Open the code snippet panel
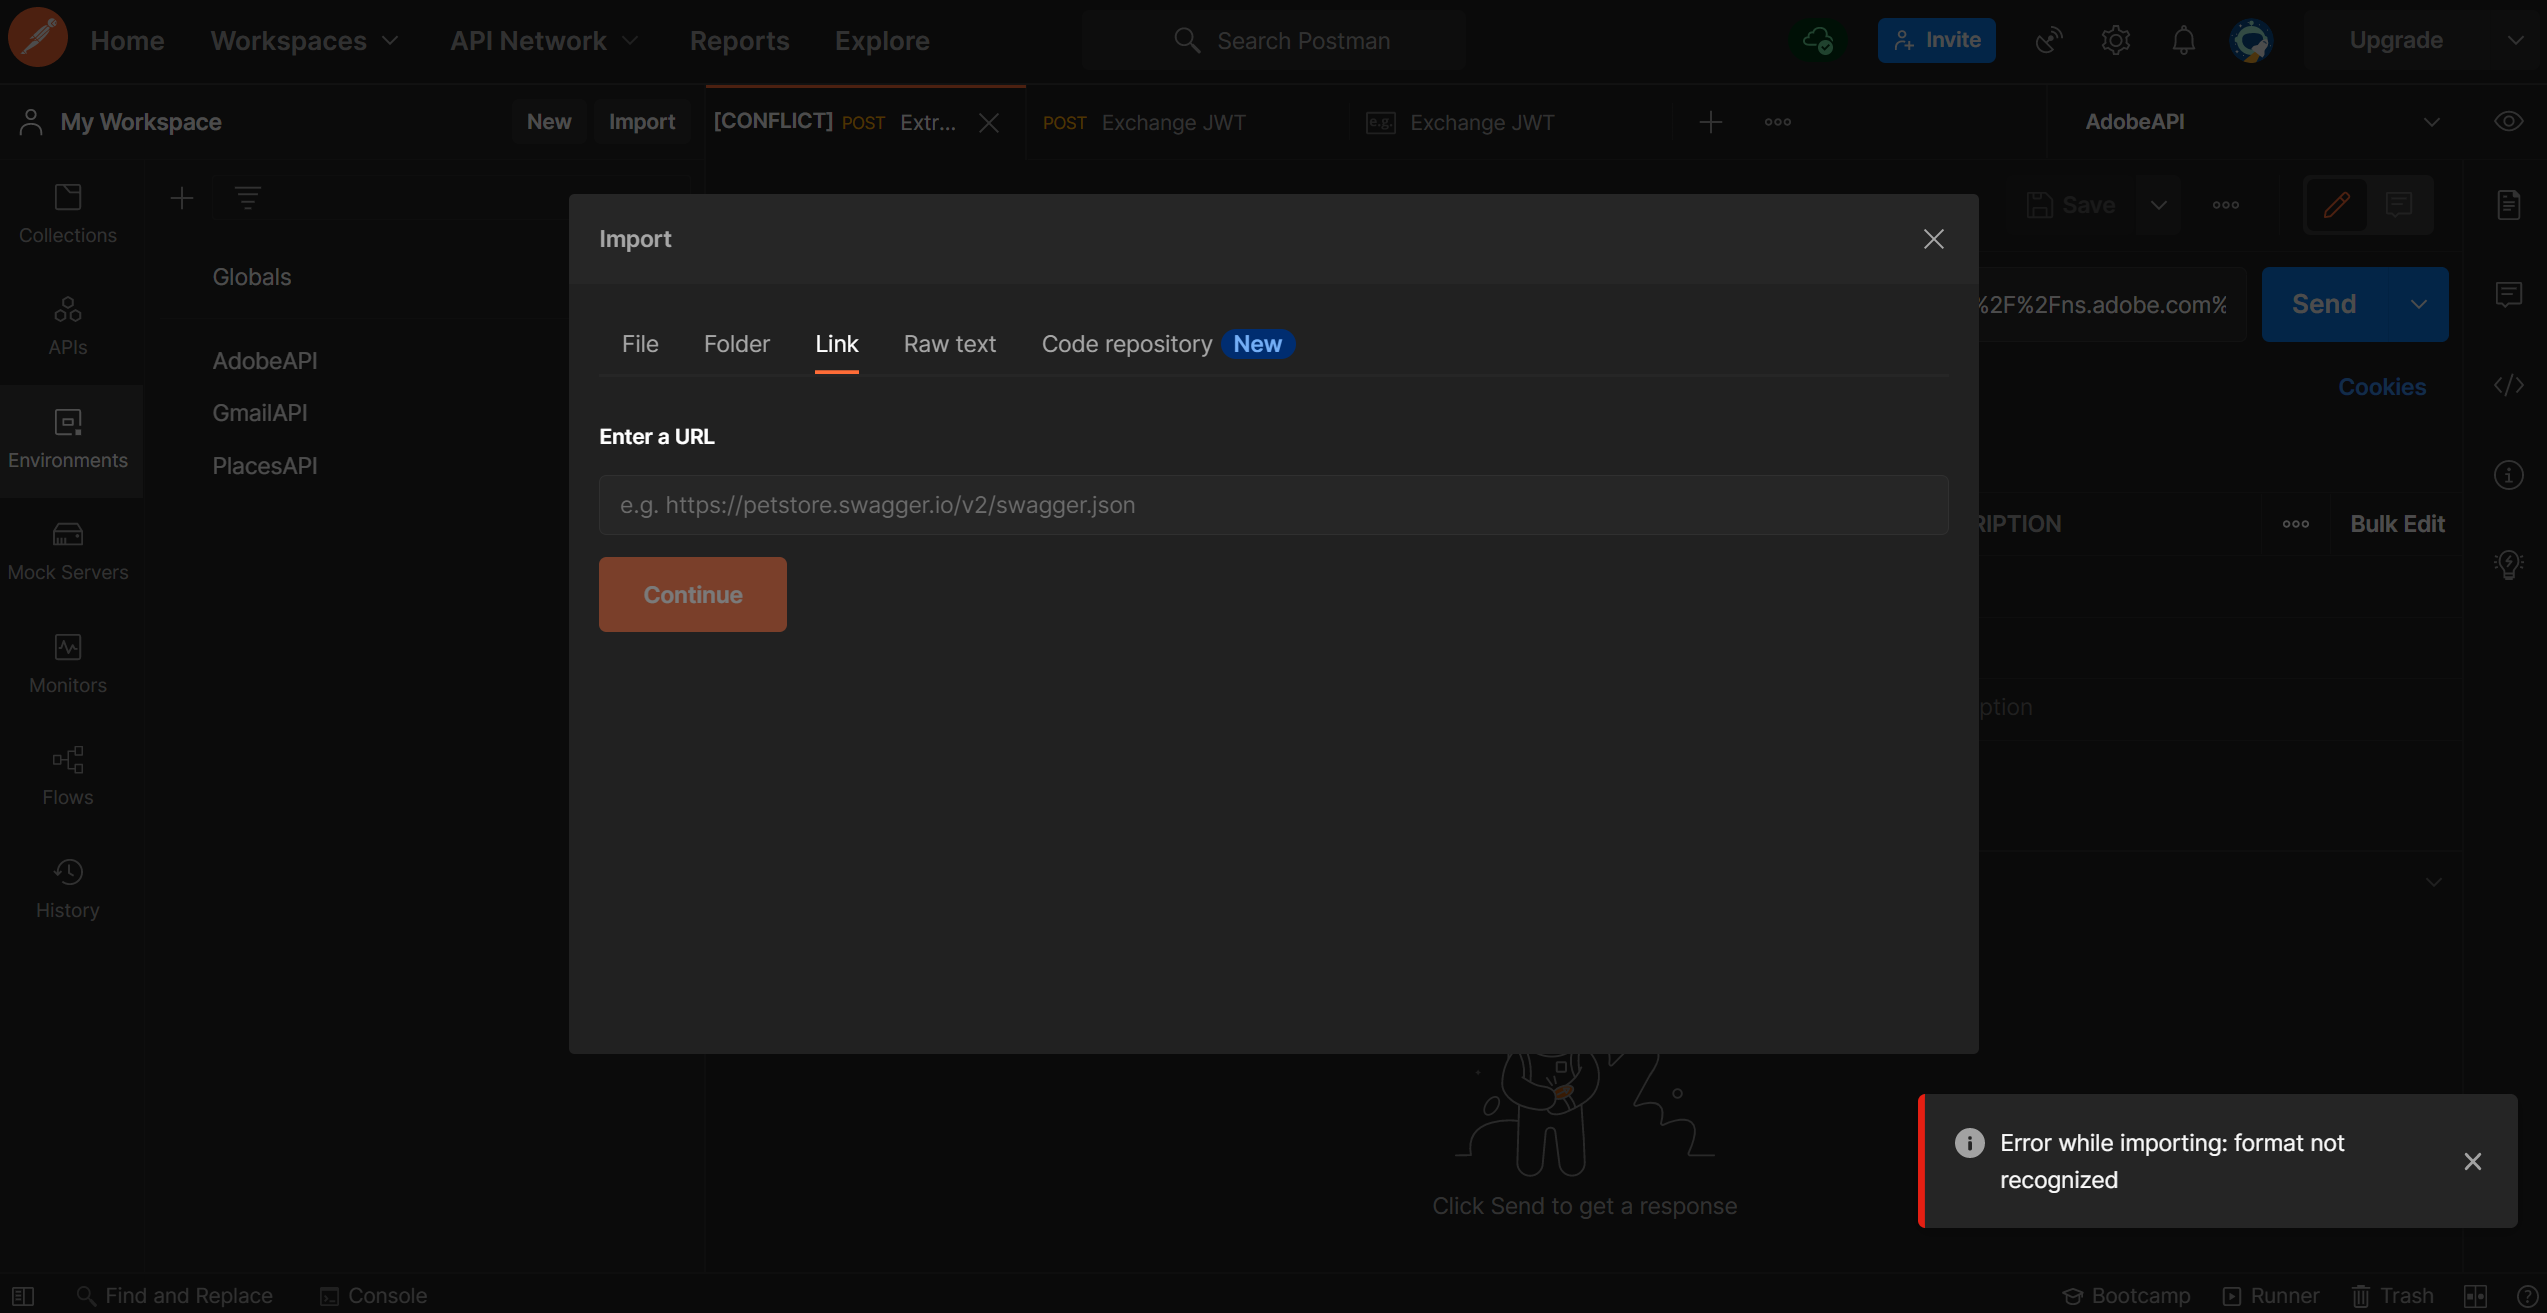2547x1313 pixels. [x=2509, y=385]
